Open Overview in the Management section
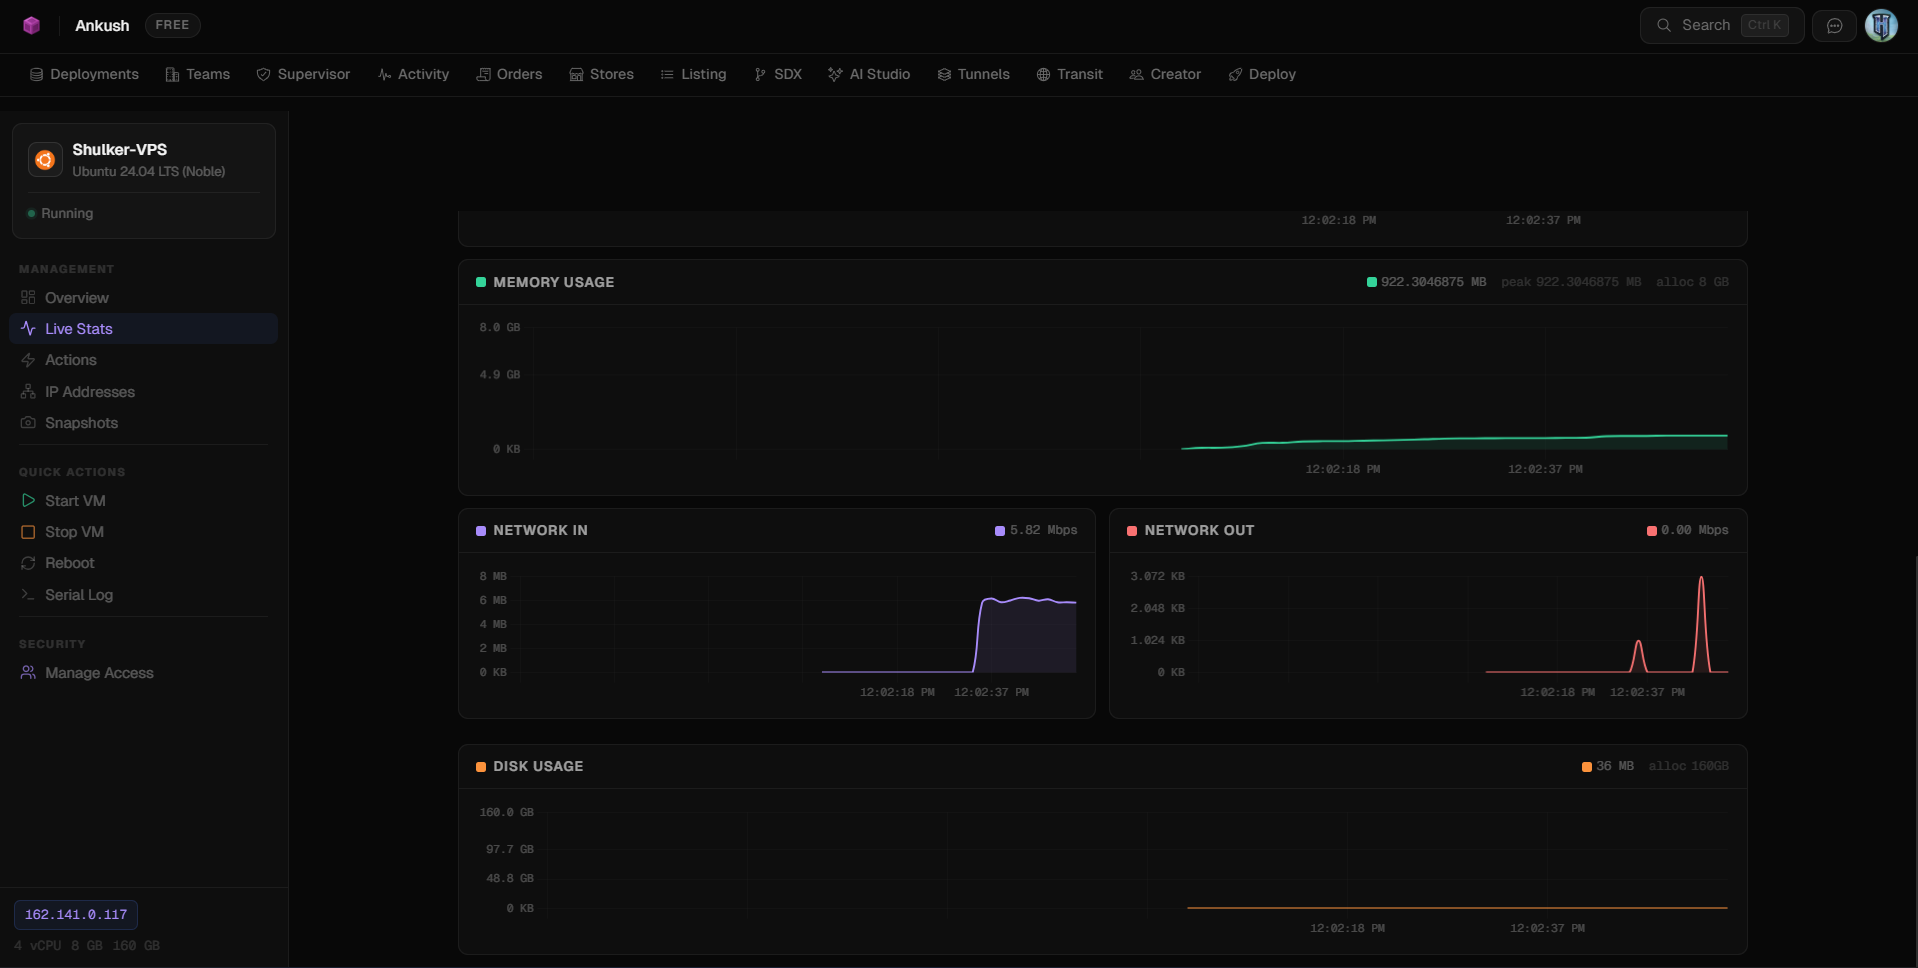The height and width of the screenshot is (968, 1918). [143, 298]
